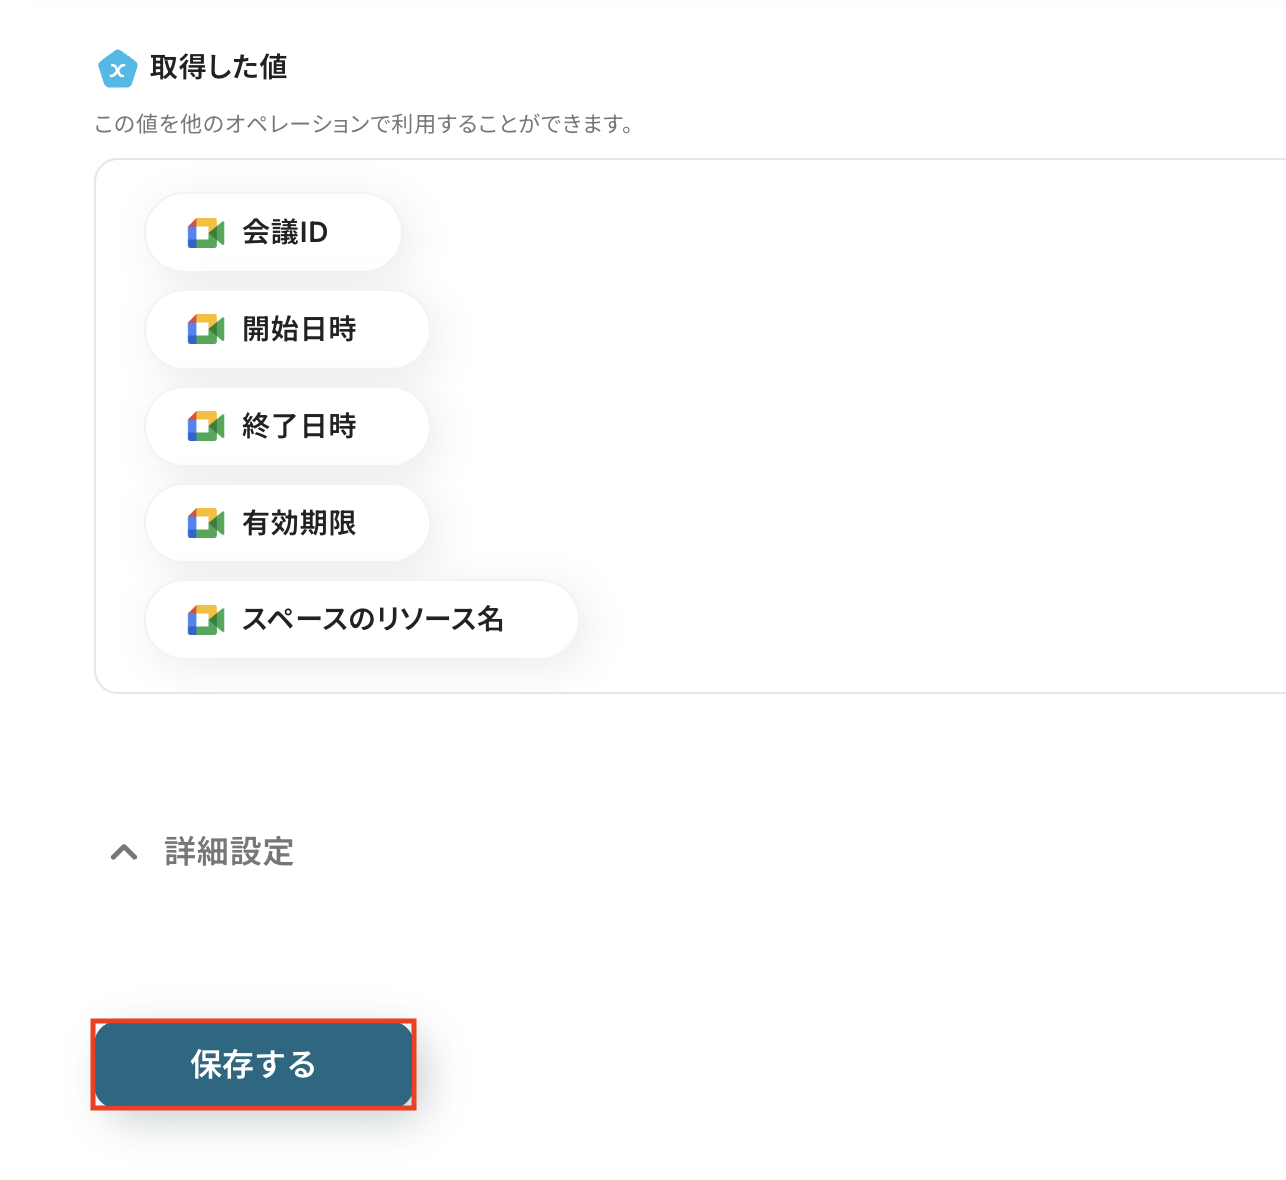Click the Google Meet icon beside 有効期限
The image size is (1286, 1180).
pyautogui.click(x=206, y=524)
